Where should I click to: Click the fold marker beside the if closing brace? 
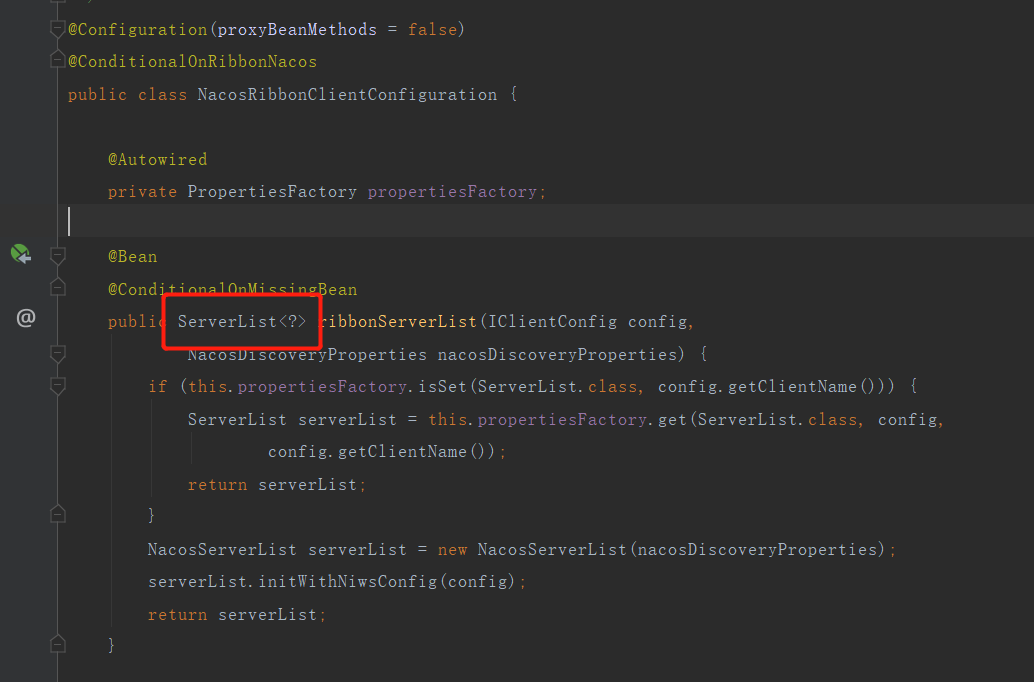(57, 515)
